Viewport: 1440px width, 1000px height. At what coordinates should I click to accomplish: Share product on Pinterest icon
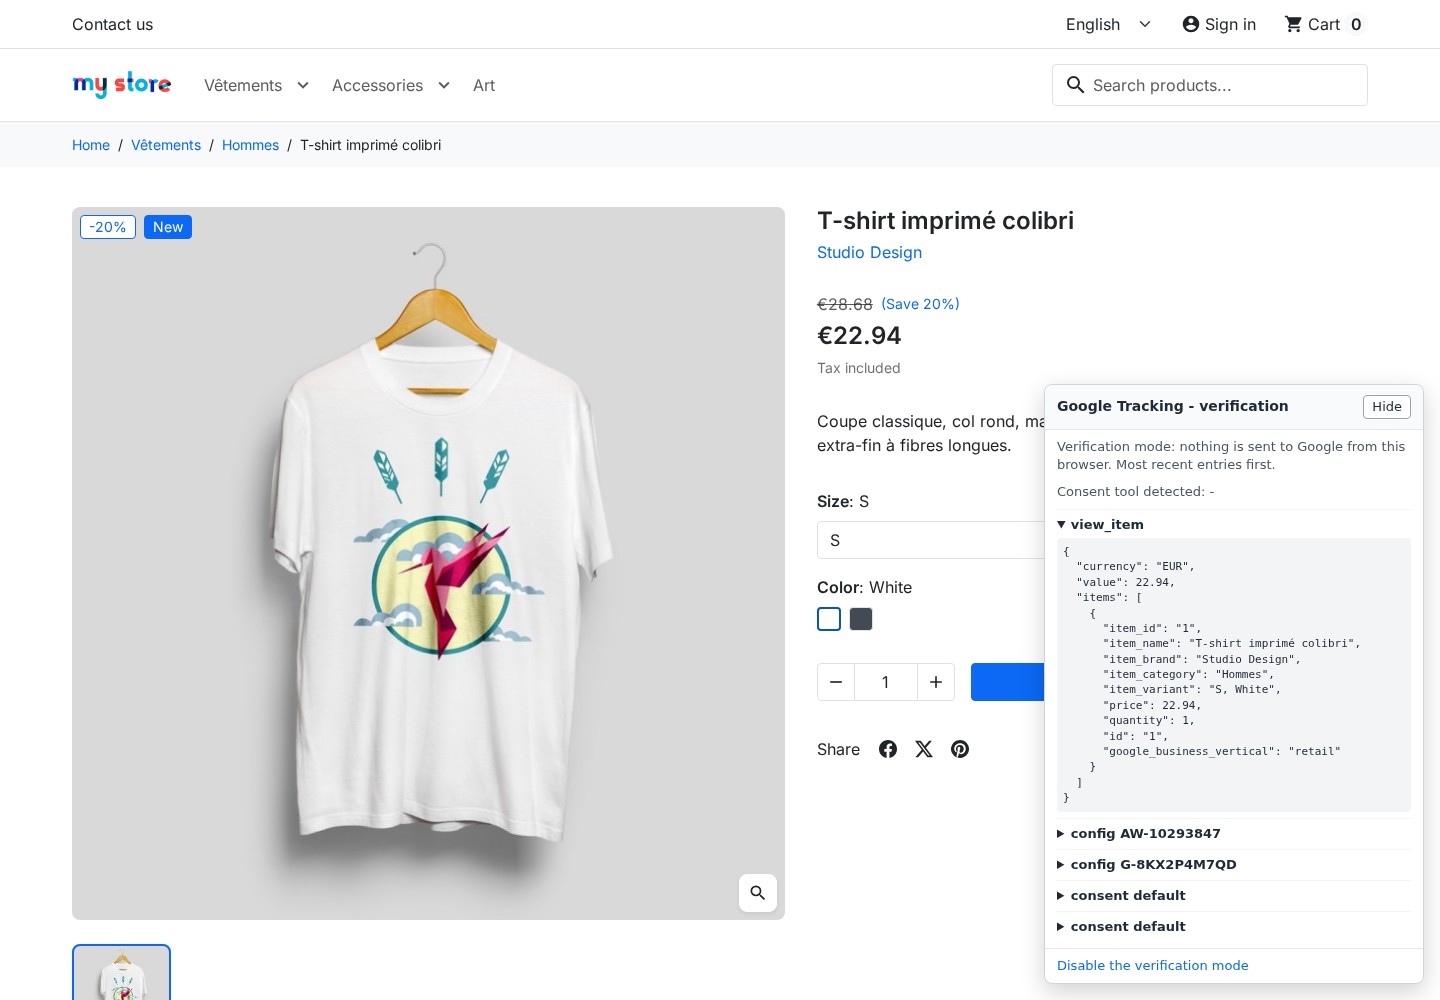coord(960,749)
